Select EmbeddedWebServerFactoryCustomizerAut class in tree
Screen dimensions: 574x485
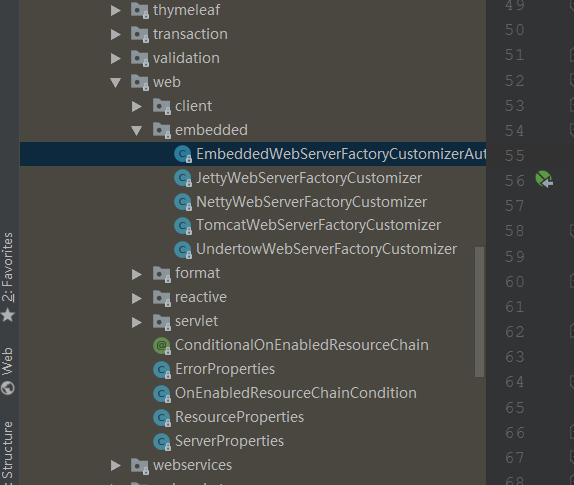coord(341,154)
